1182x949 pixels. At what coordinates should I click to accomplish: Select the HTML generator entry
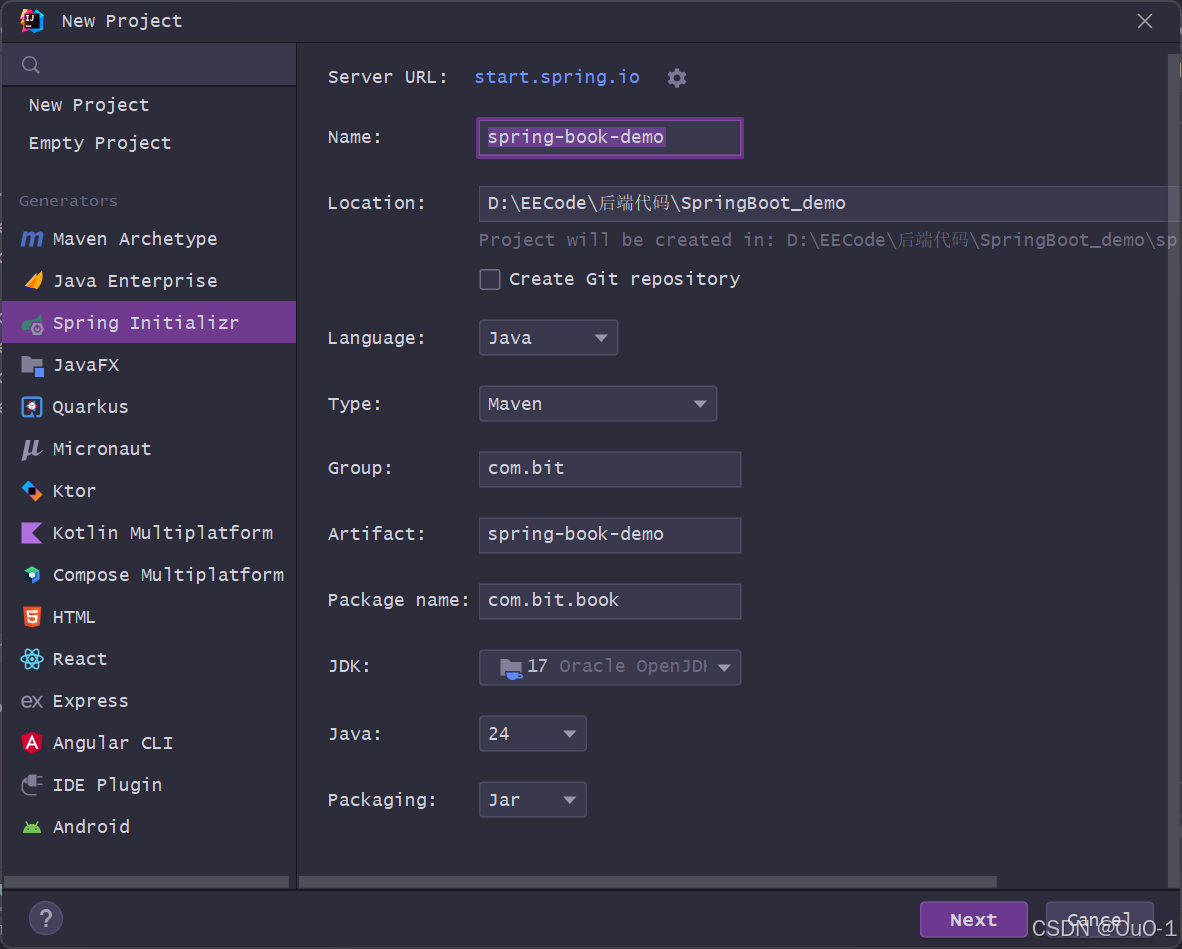click(x=149, y=617)
